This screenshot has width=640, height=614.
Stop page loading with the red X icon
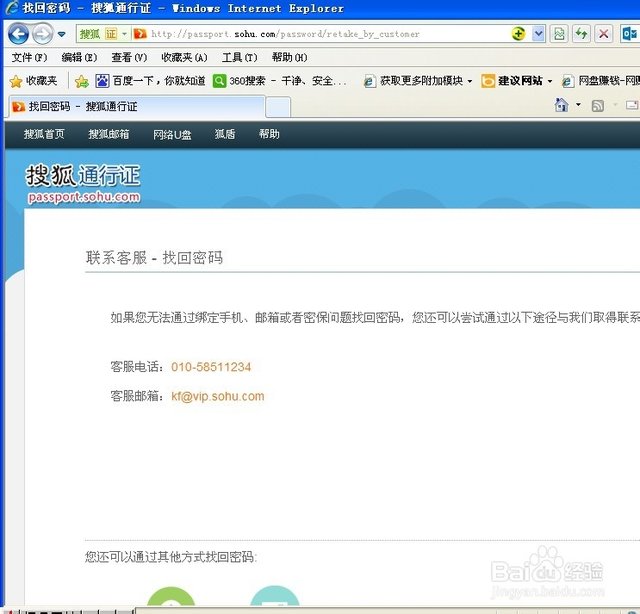(604, 34)
